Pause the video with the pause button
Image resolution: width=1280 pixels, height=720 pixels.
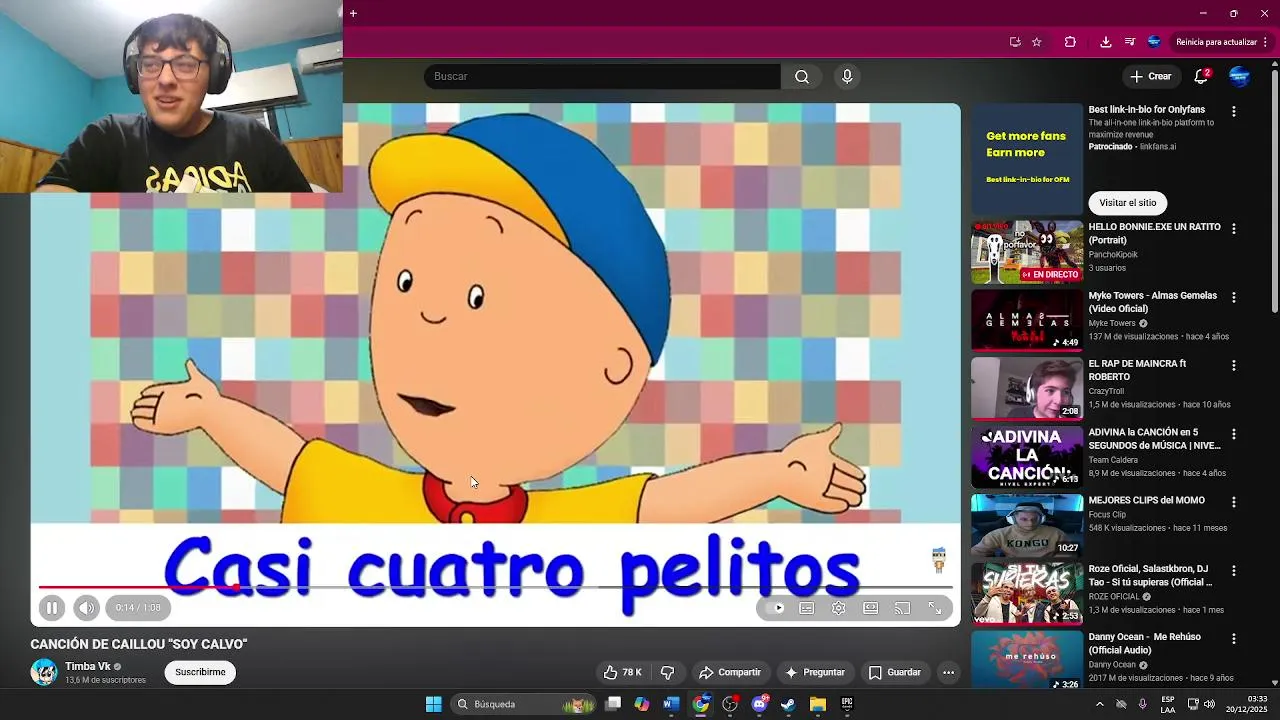(x=52, y=608)
